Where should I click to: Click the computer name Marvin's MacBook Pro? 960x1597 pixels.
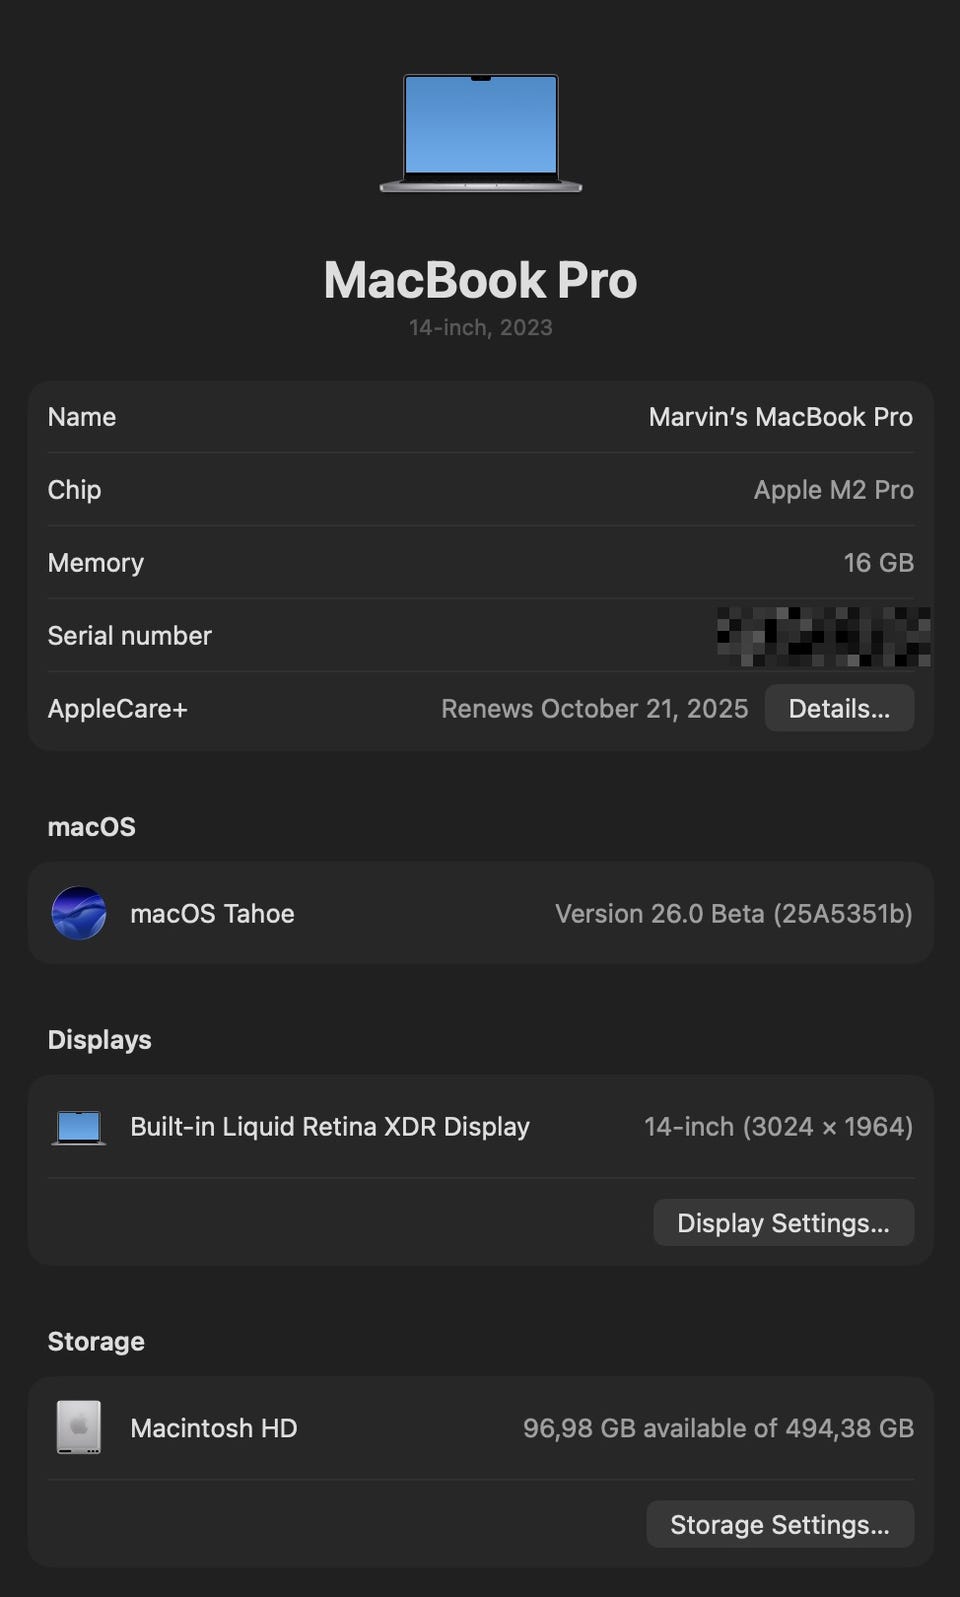click(x=780, y=417)
